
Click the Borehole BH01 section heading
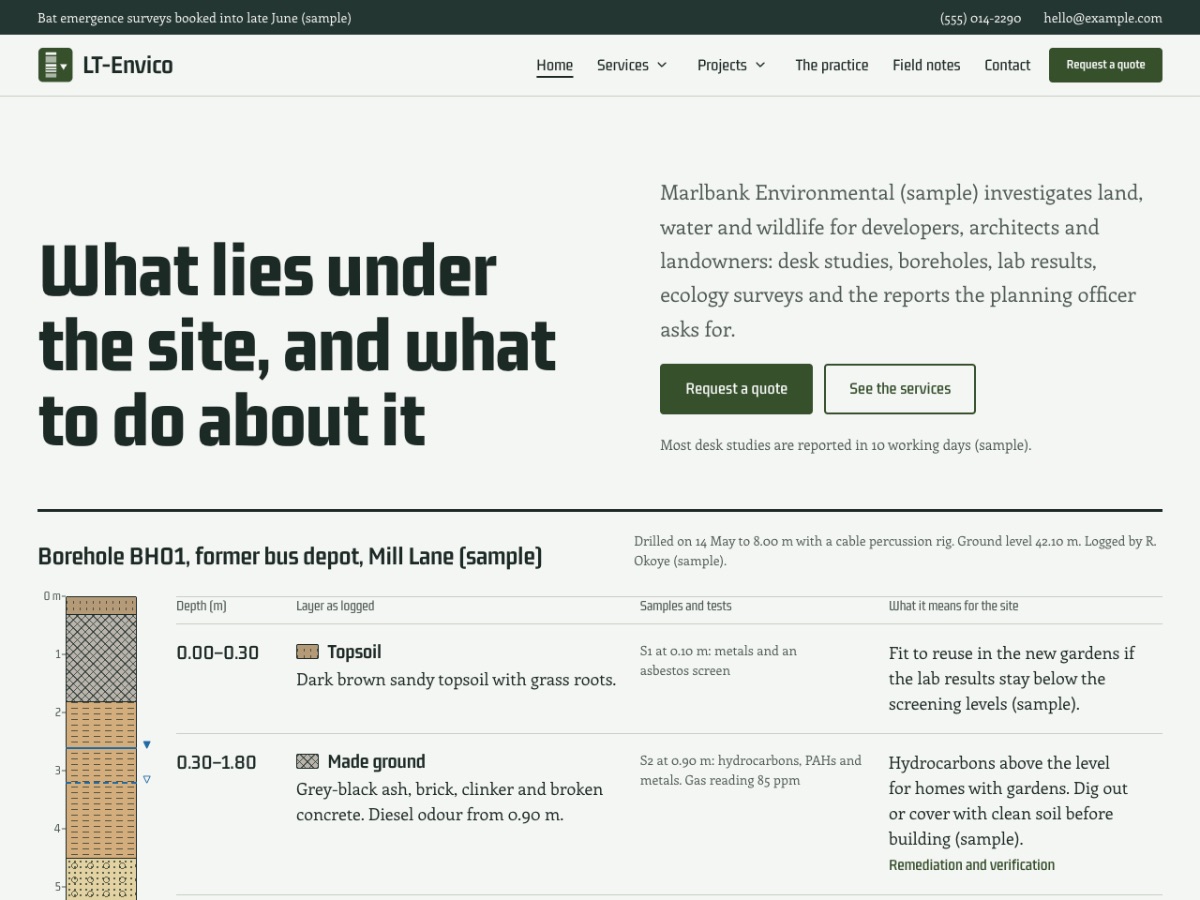click(290, 556)
